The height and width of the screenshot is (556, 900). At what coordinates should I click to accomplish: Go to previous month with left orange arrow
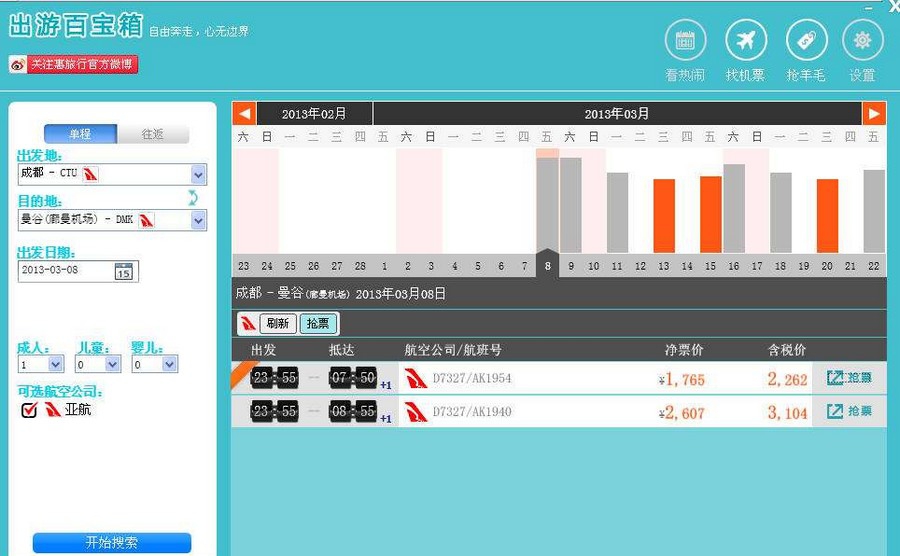pyautogui.click(x=244, y=114)
